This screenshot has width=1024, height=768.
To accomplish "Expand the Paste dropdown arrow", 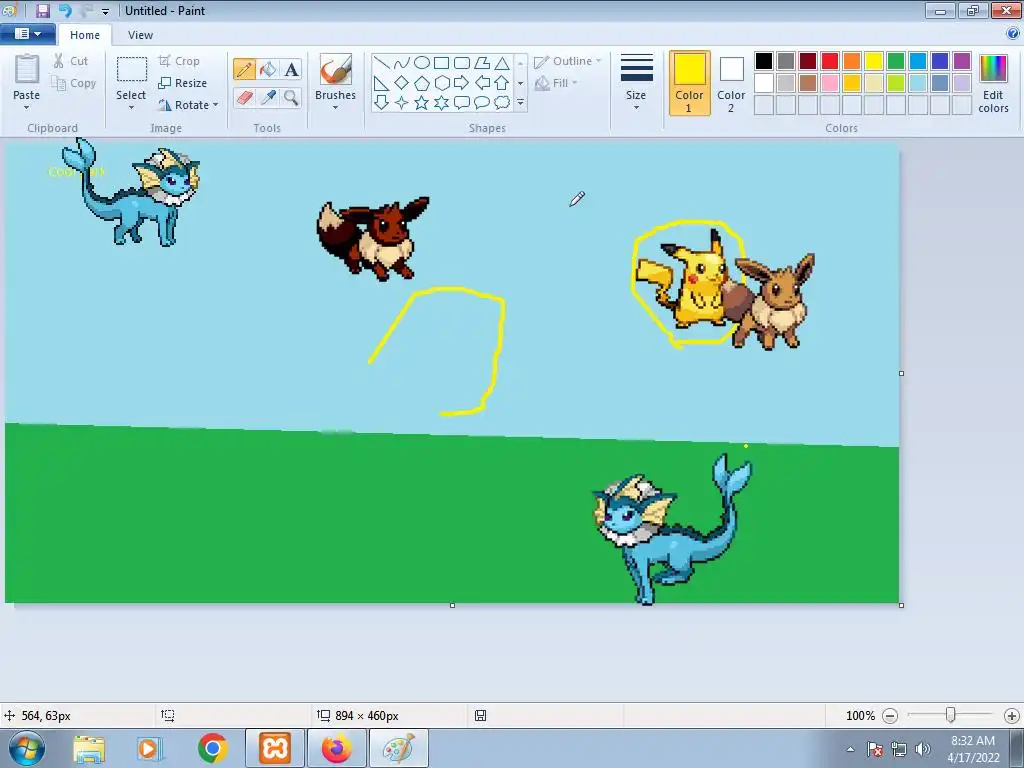I will click(x=27, y=108).
